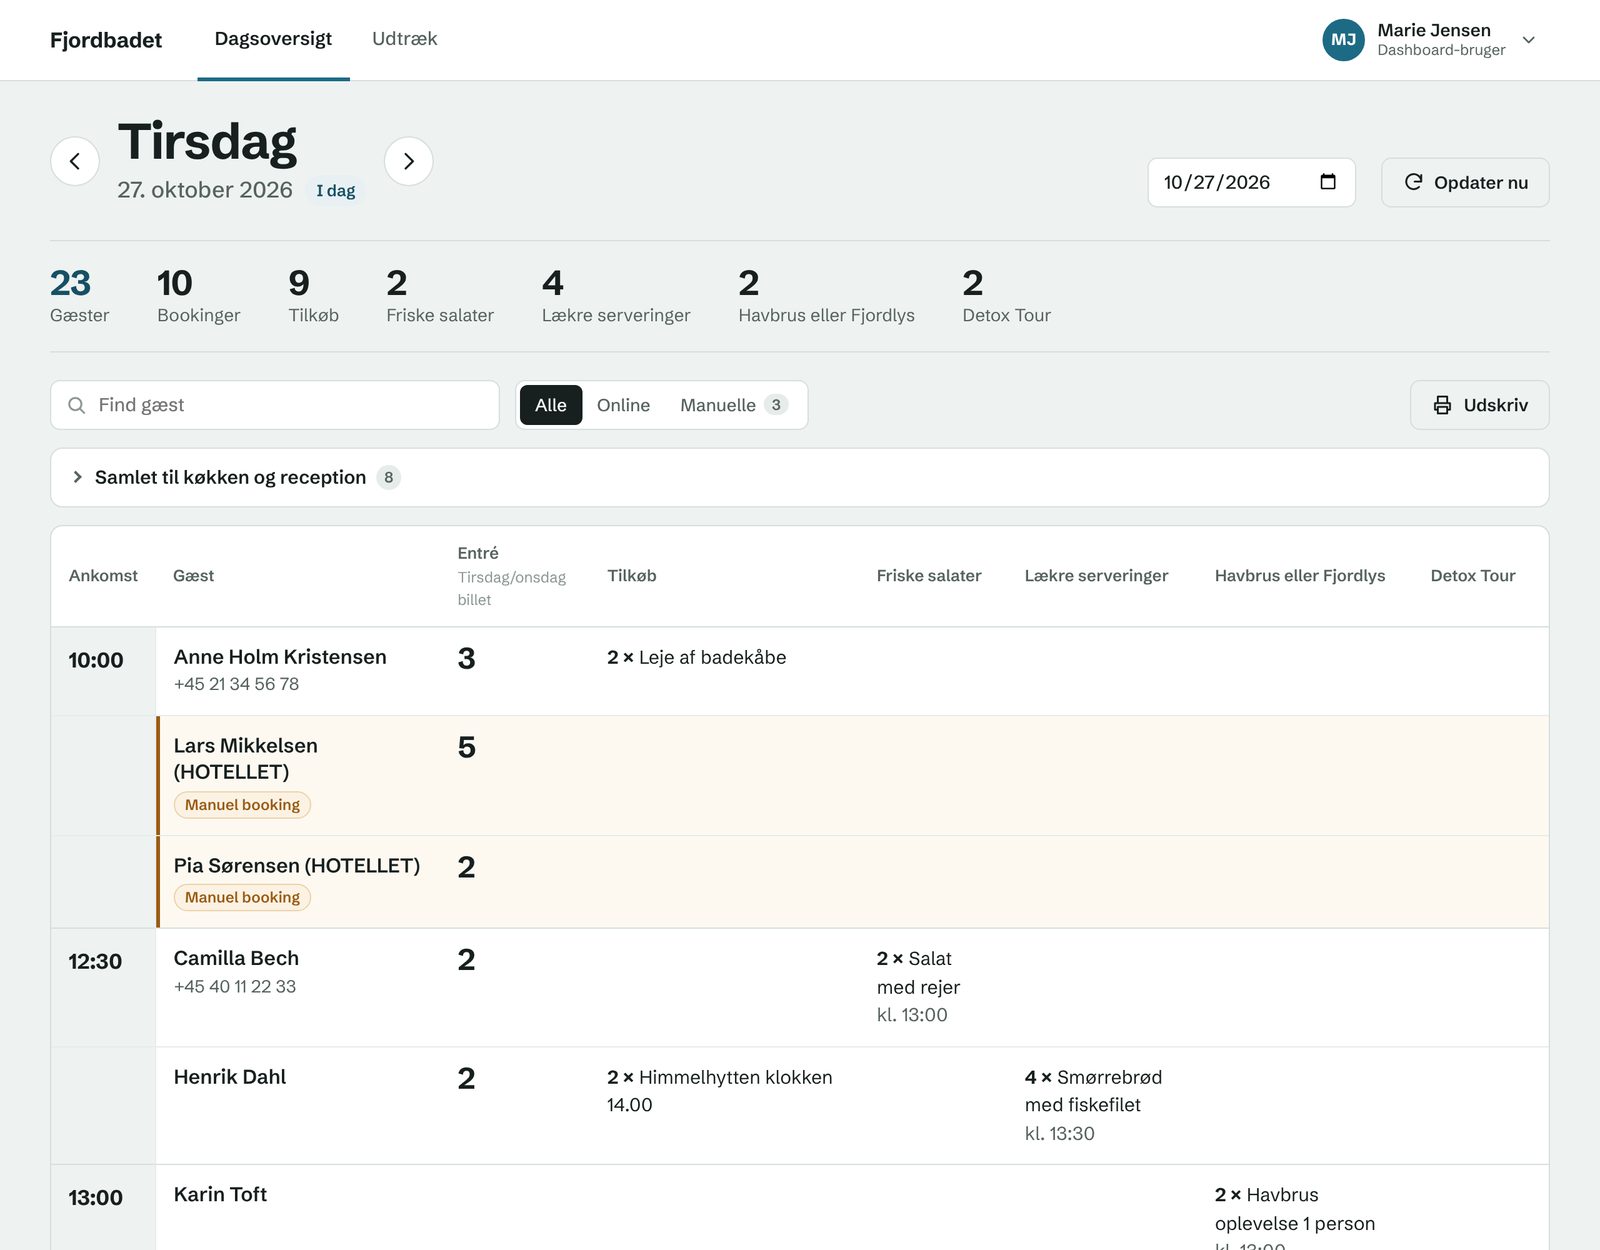Click the date field 10/27/2026

pos(1251,182)
